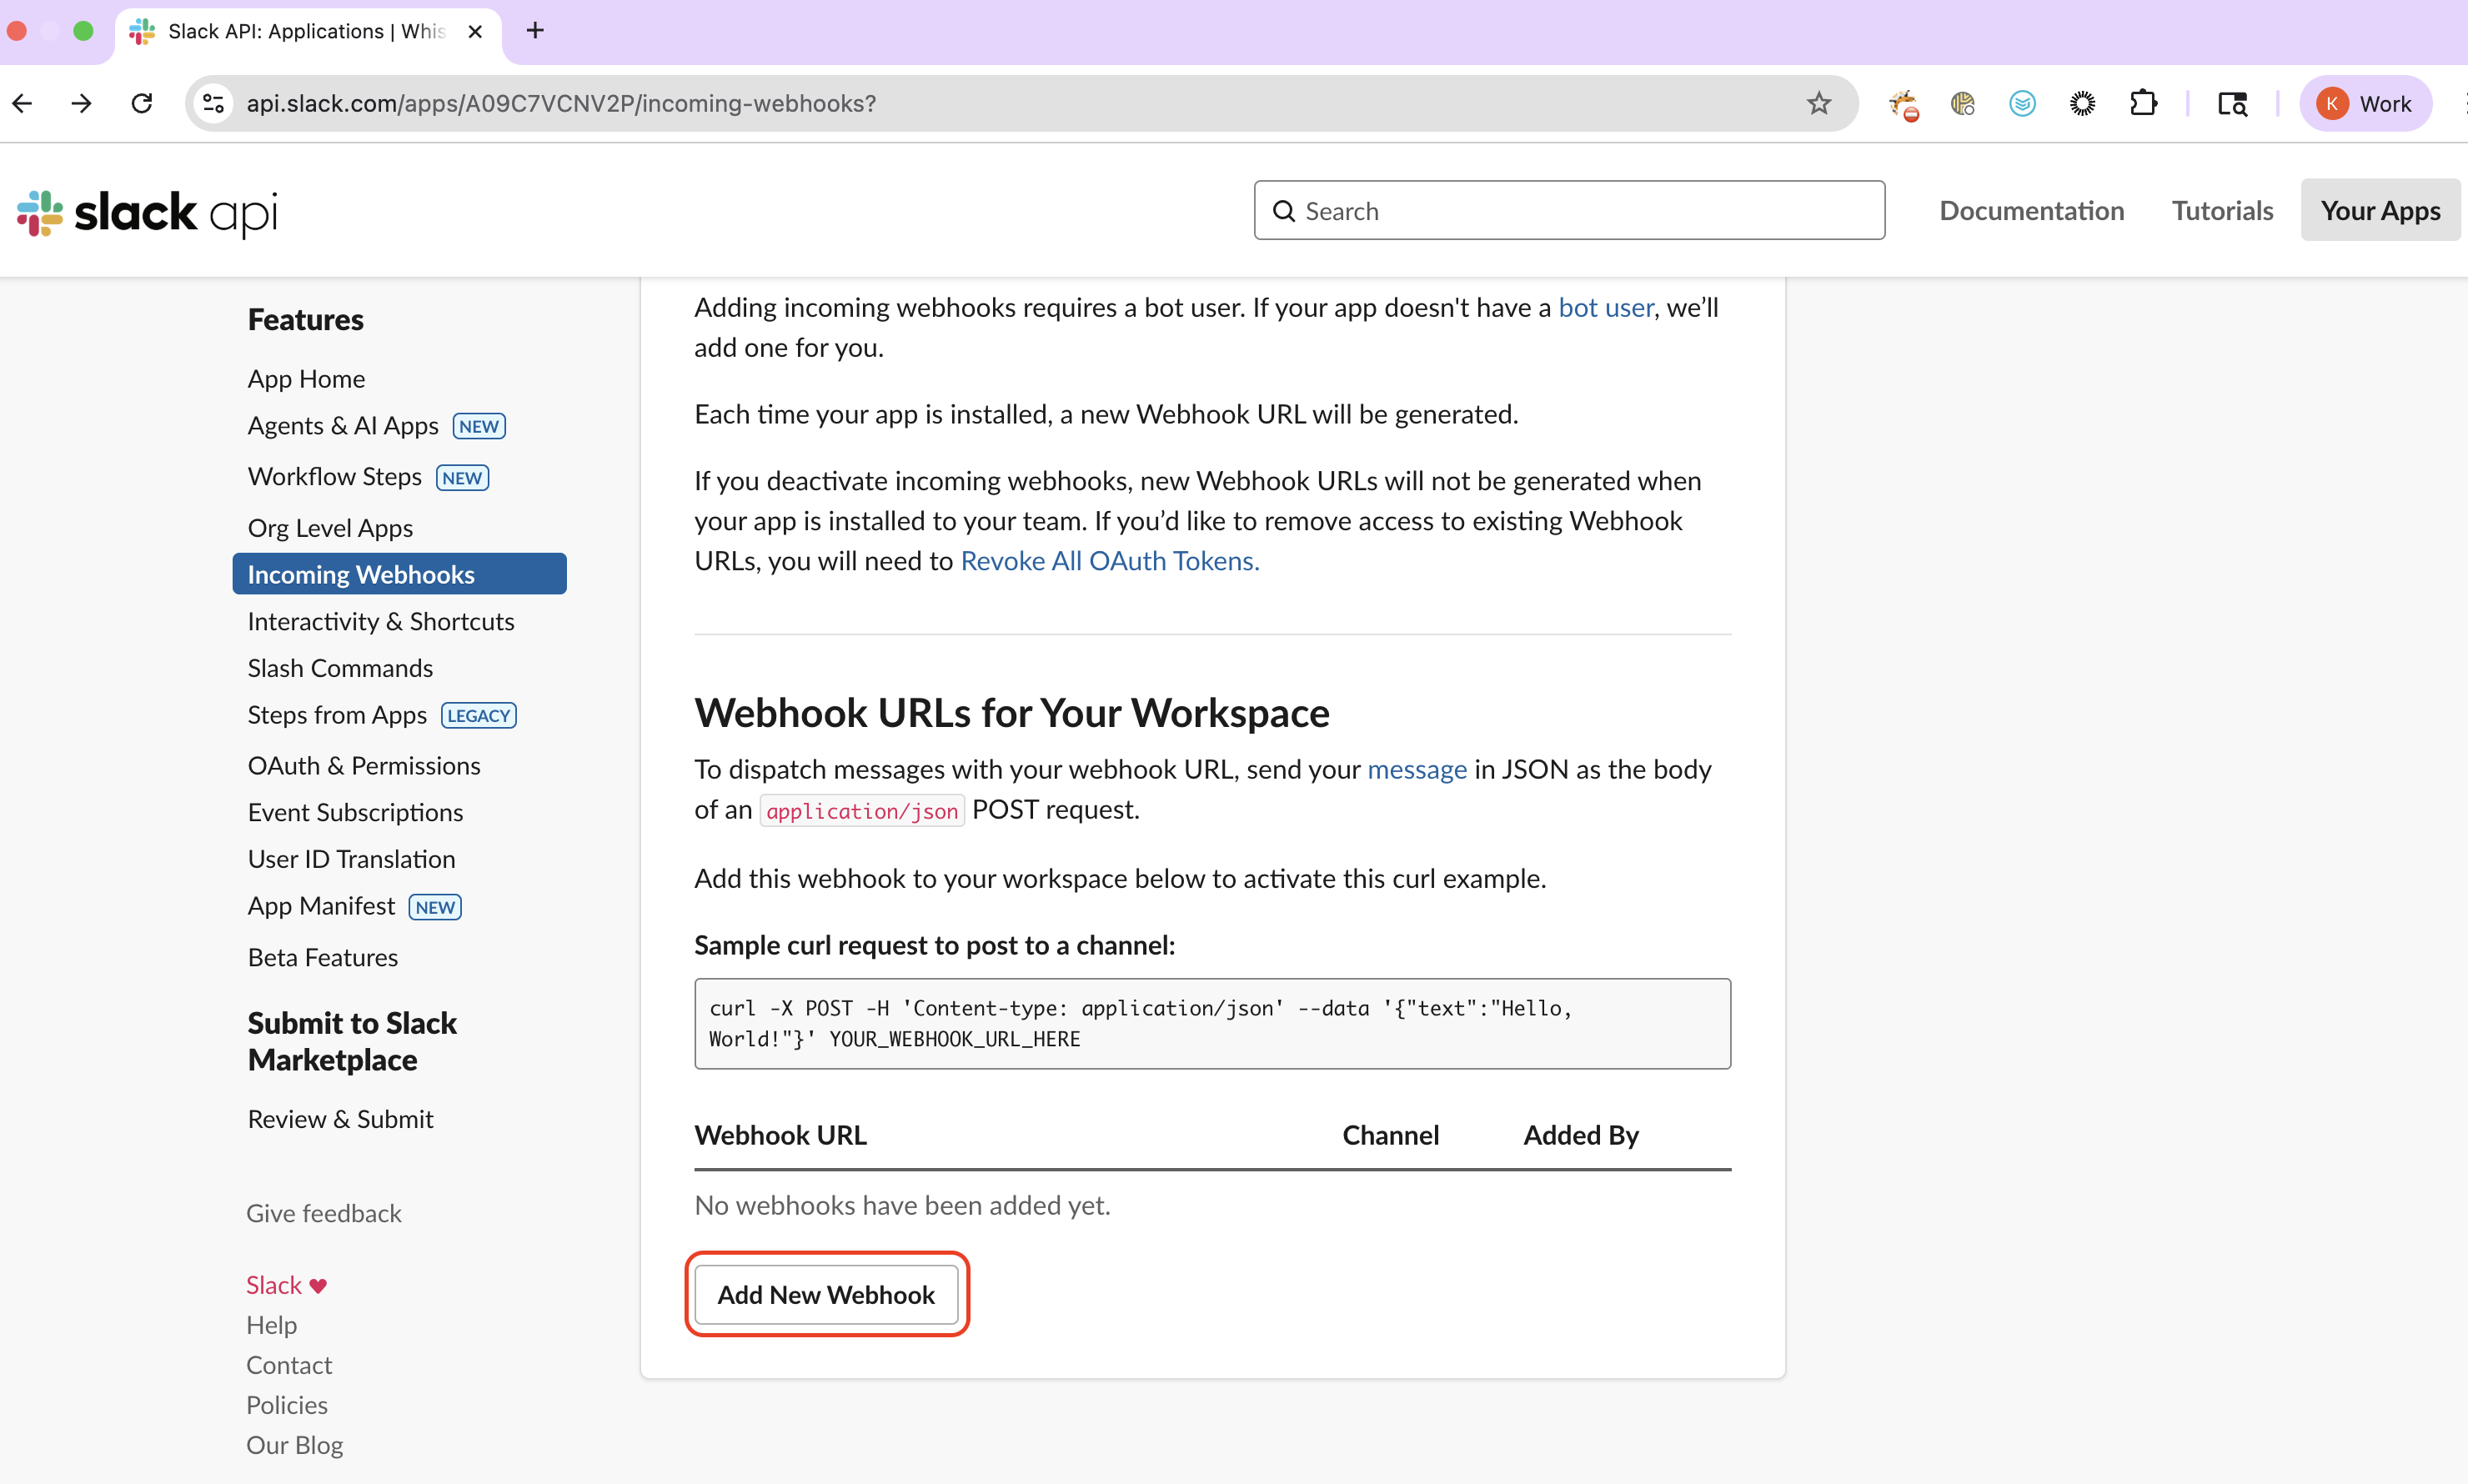Screen dimensions: 2468x1484
Task: Click the bot user link
Action: (1606, 307)
